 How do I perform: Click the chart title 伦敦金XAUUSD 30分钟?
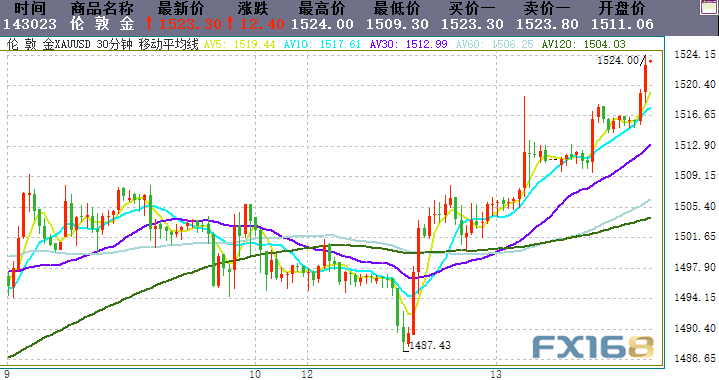69,44
